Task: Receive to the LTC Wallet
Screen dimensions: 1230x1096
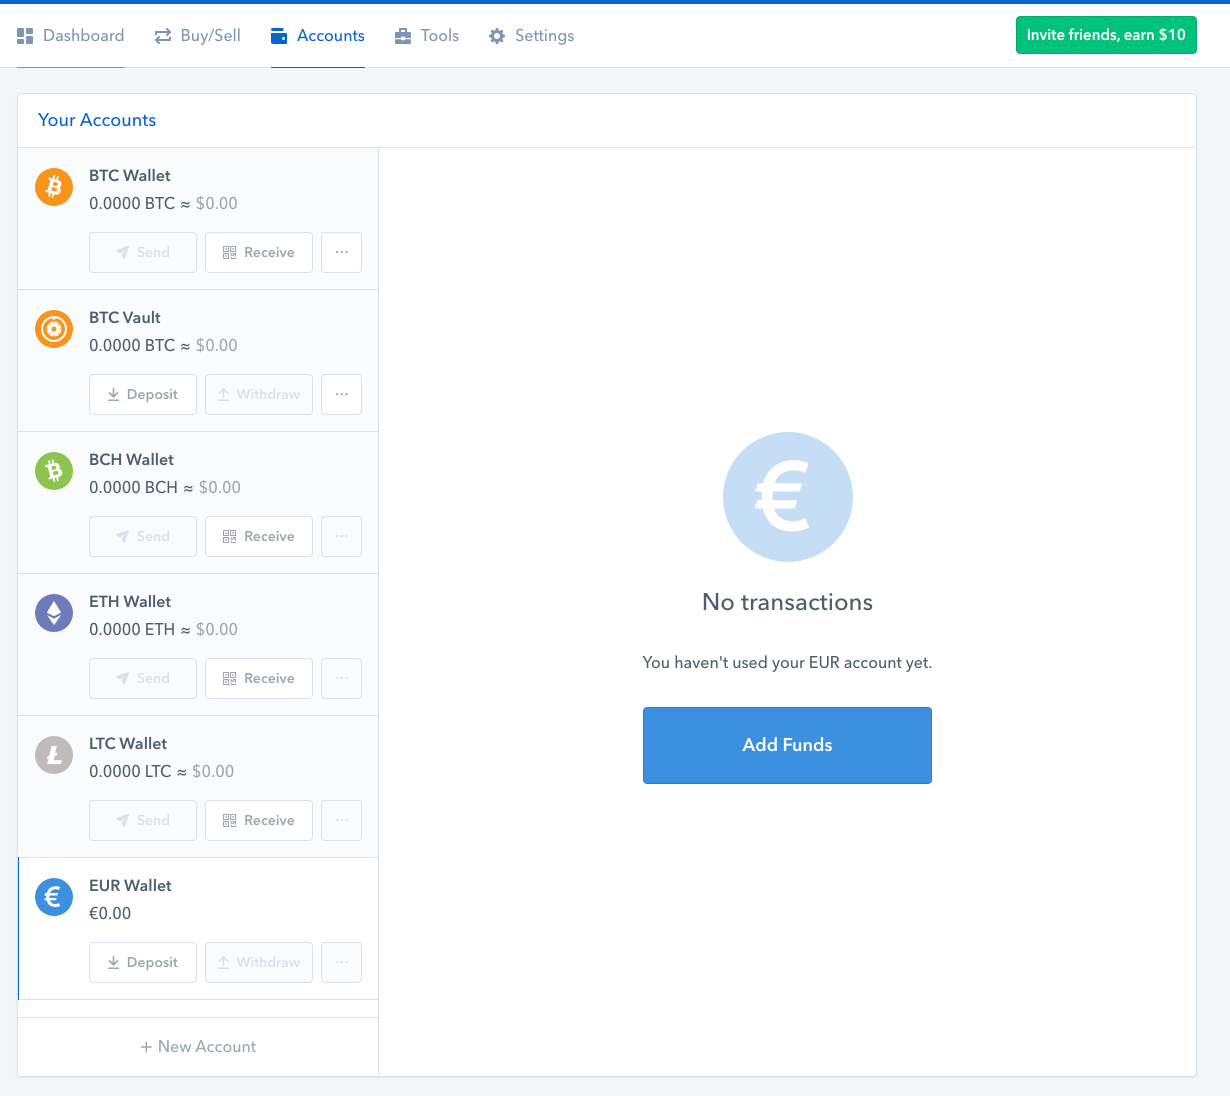Action: [x=259, y=821]
